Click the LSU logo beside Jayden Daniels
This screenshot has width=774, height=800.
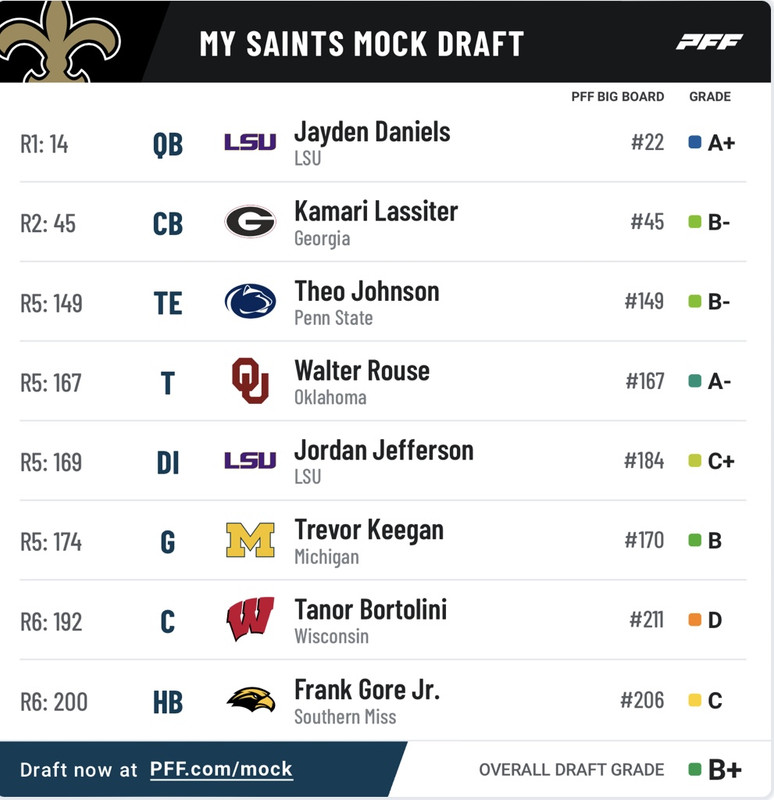[x=250, y=142]
